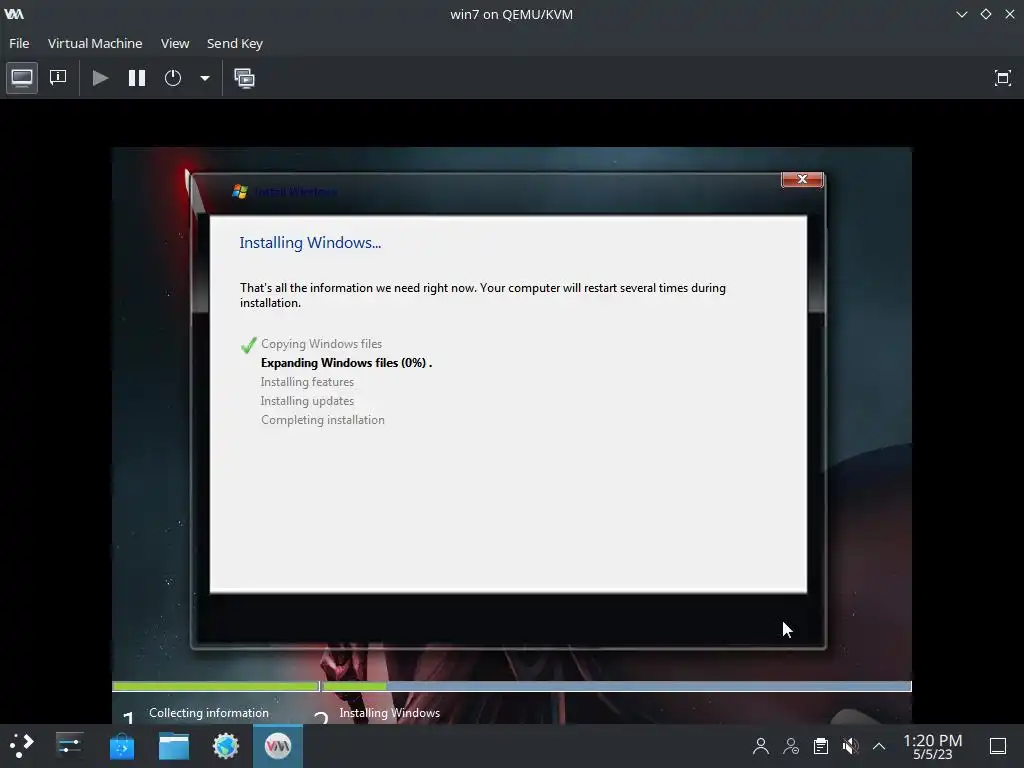Image resolution: width=1024 pixels, height=768 pixels.
Task: Click the Run virtual machine button
Action: pyautogui.click(x=100, y=78)
